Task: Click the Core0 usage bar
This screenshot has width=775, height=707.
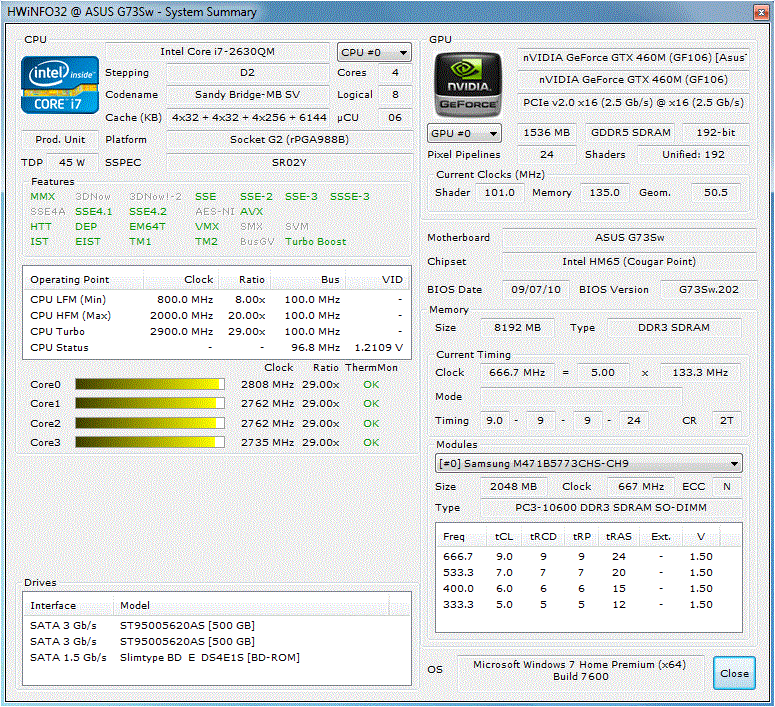Action: [x=150, y=384]
